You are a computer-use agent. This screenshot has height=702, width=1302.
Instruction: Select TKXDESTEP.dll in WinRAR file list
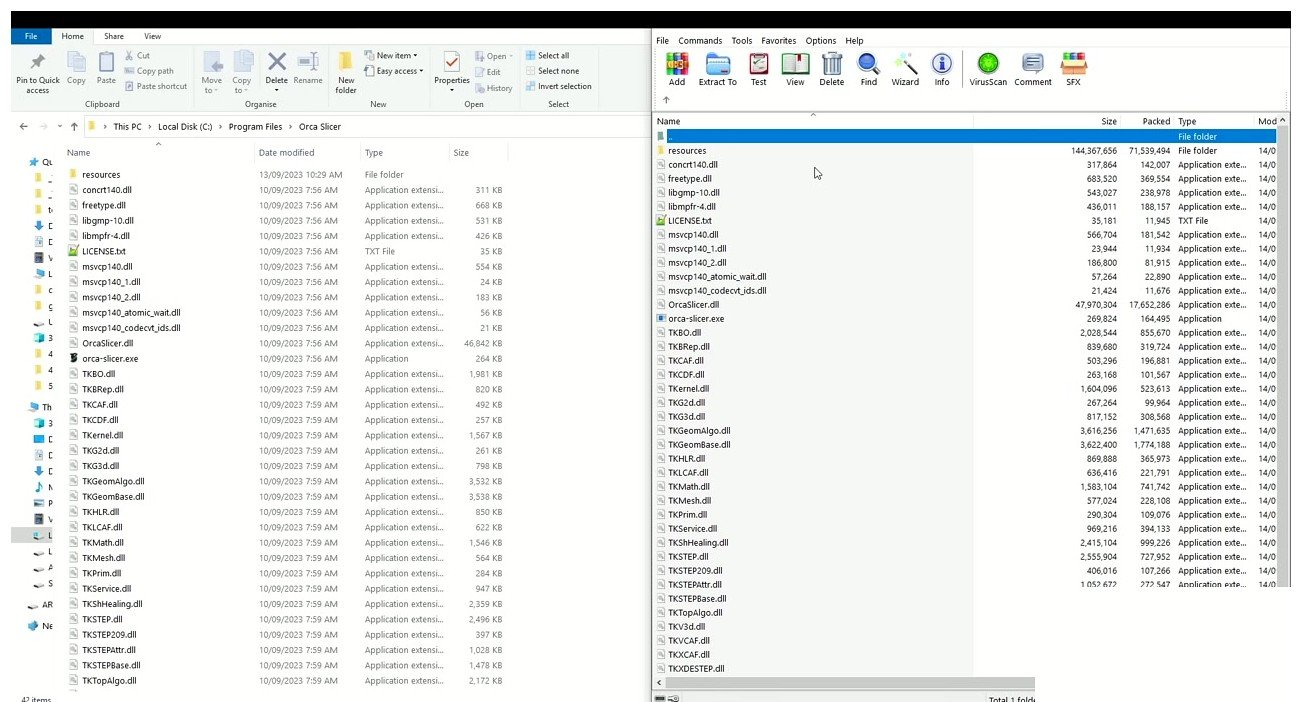pos(696,668)
